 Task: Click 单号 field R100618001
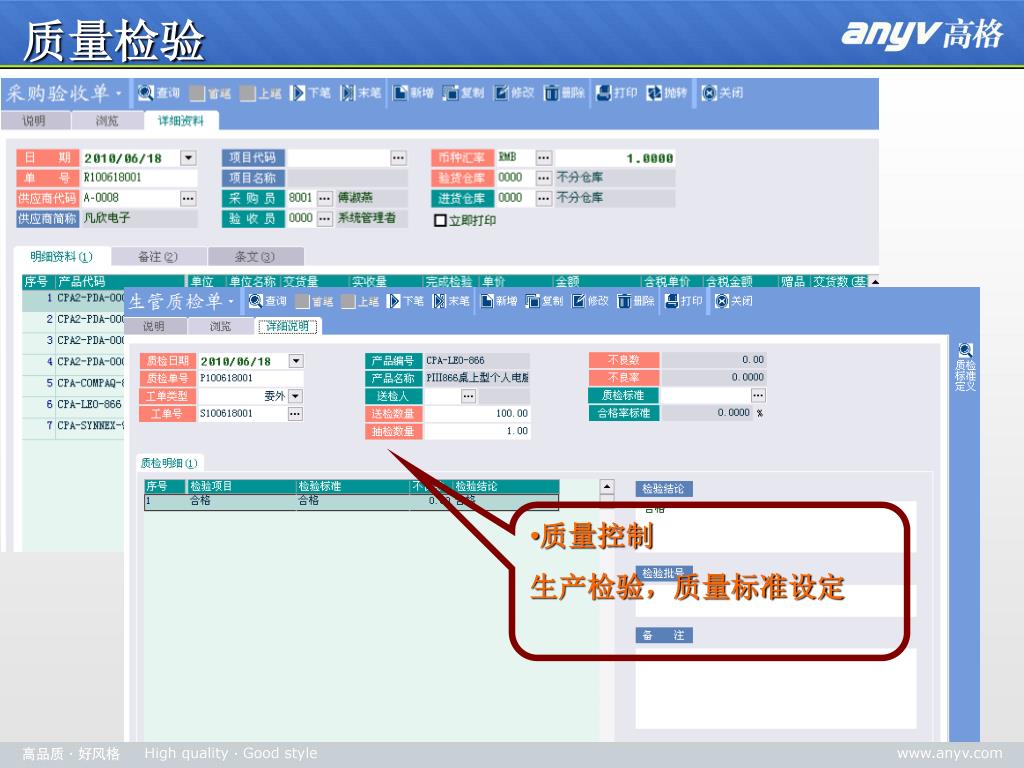[138, 178]
